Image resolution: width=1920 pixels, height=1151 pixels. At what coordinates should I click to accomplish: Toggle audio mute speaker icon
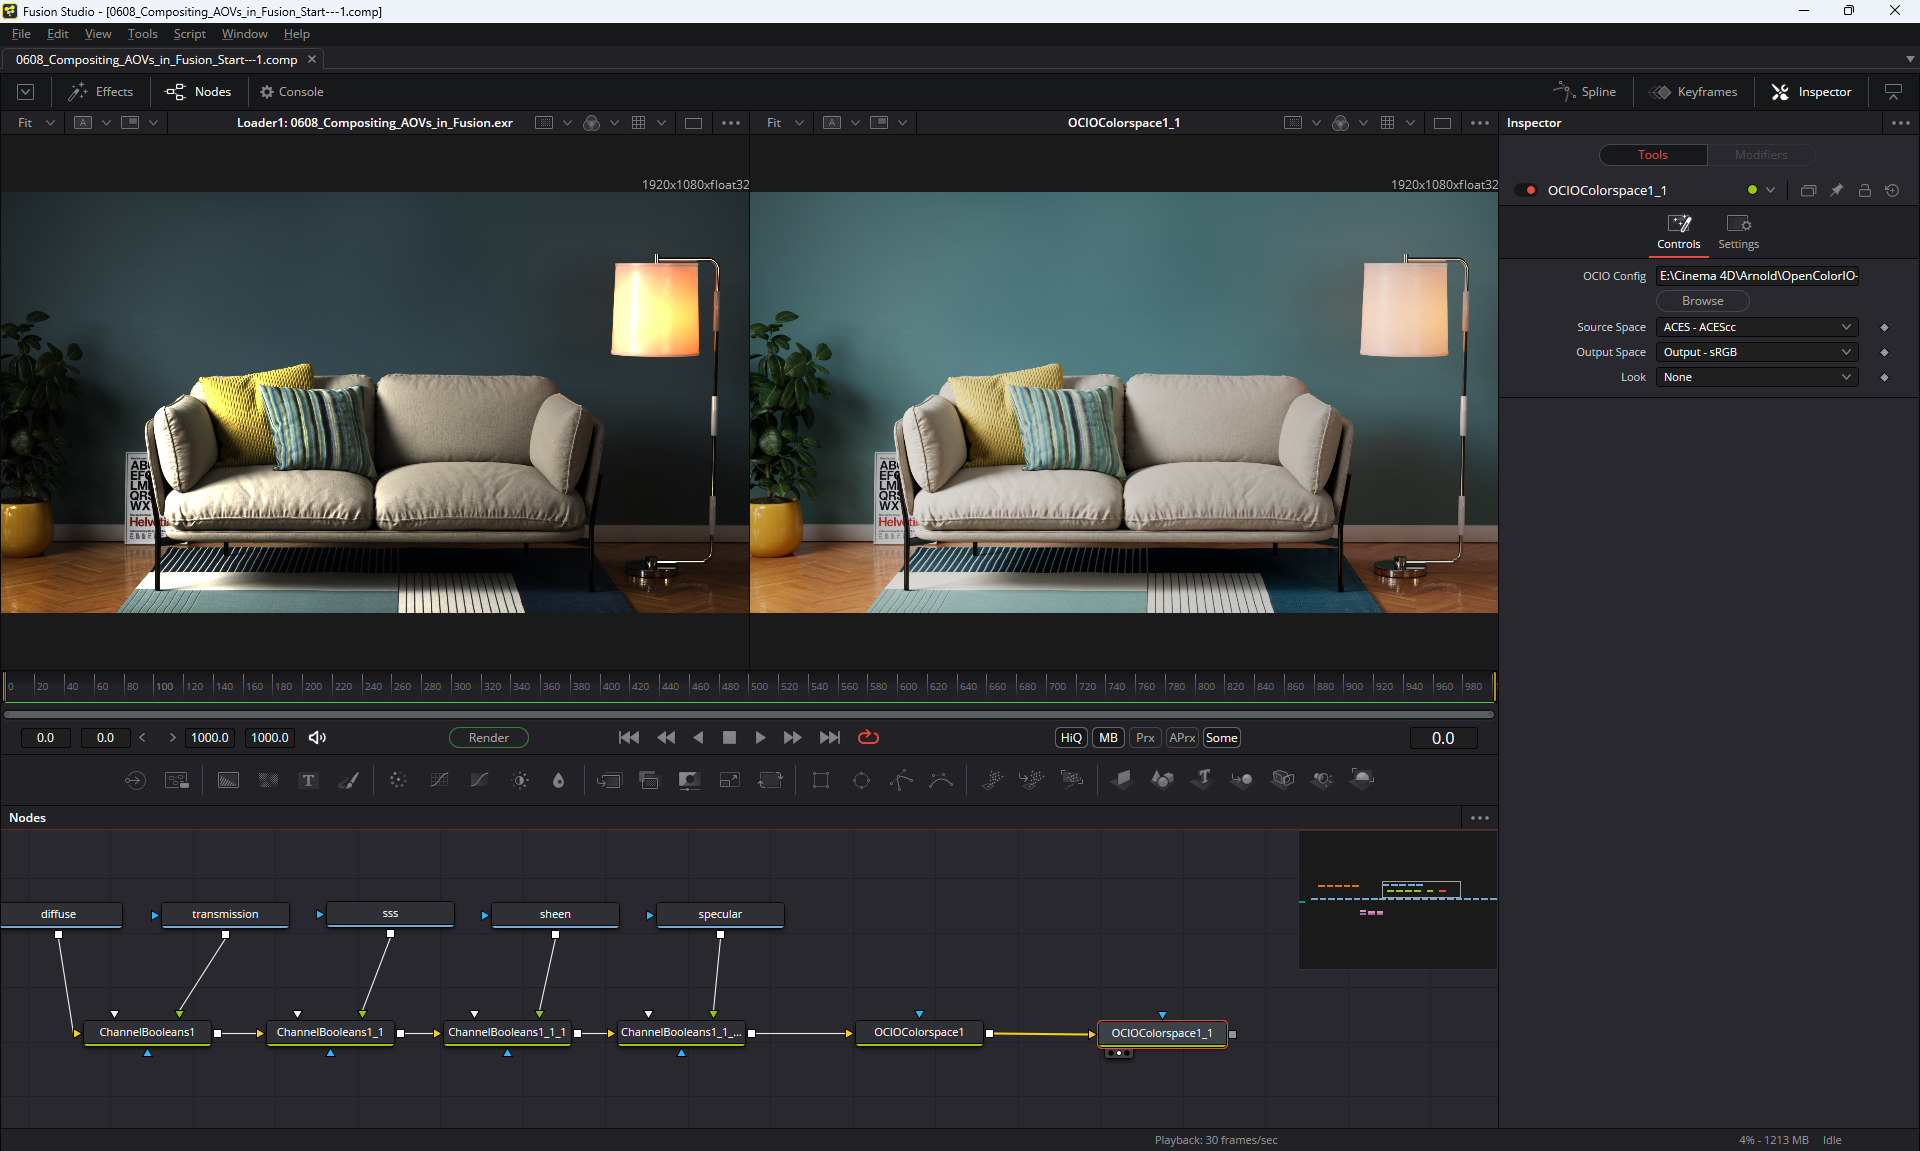[317, 738]
